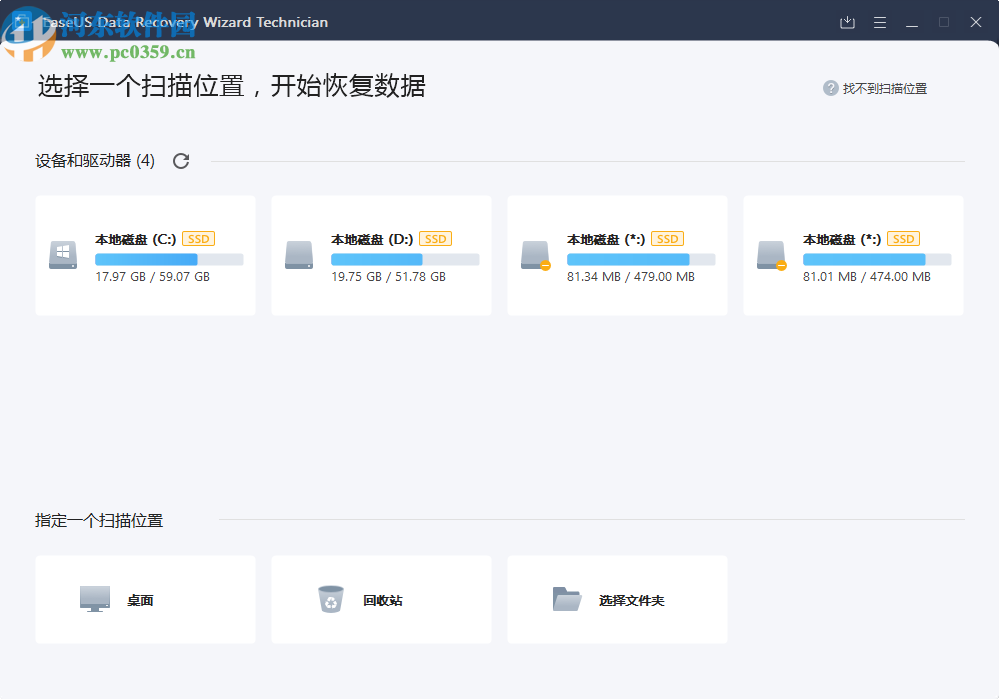Click the Windows drive icon for C:
This screenshot has height=699, width=999.
tap(63, 255)
